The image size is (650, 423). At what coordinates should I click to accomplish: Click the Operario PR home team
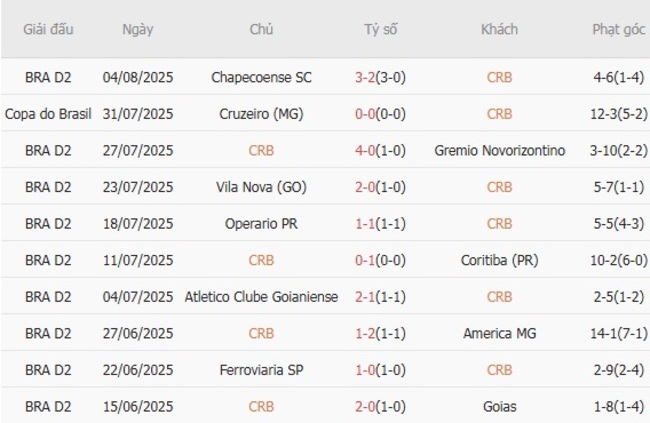coord(261,224)
